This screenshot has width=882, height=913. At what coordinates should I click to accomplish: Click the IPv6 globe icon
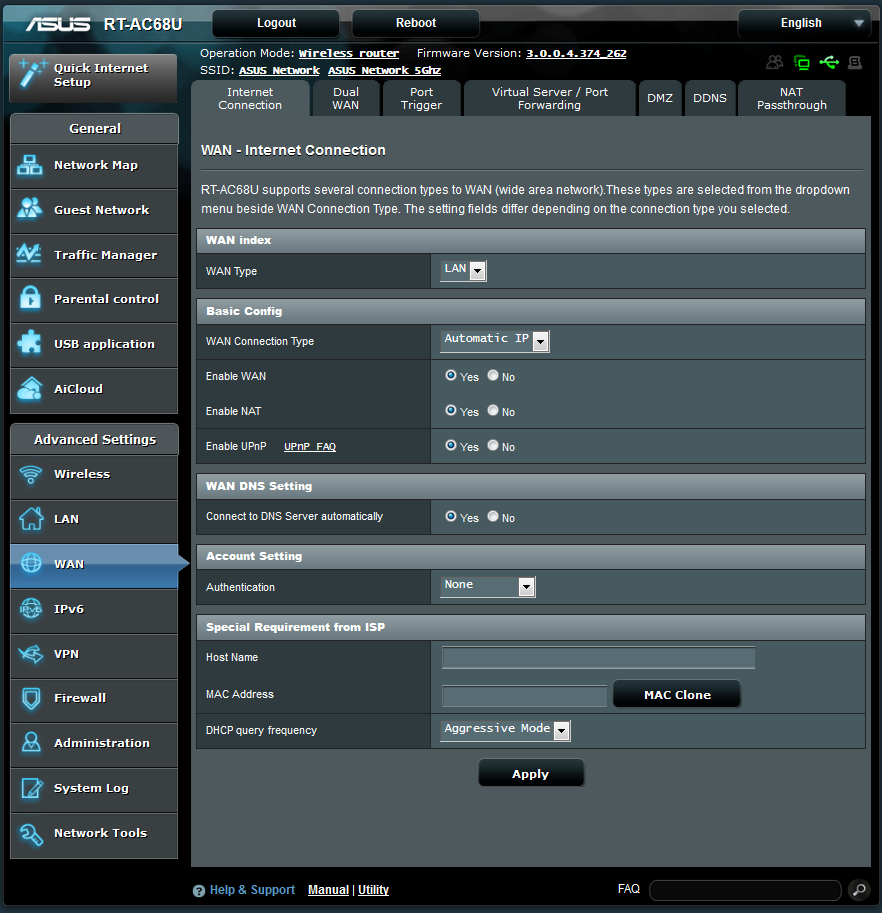[x=31, y=609]
